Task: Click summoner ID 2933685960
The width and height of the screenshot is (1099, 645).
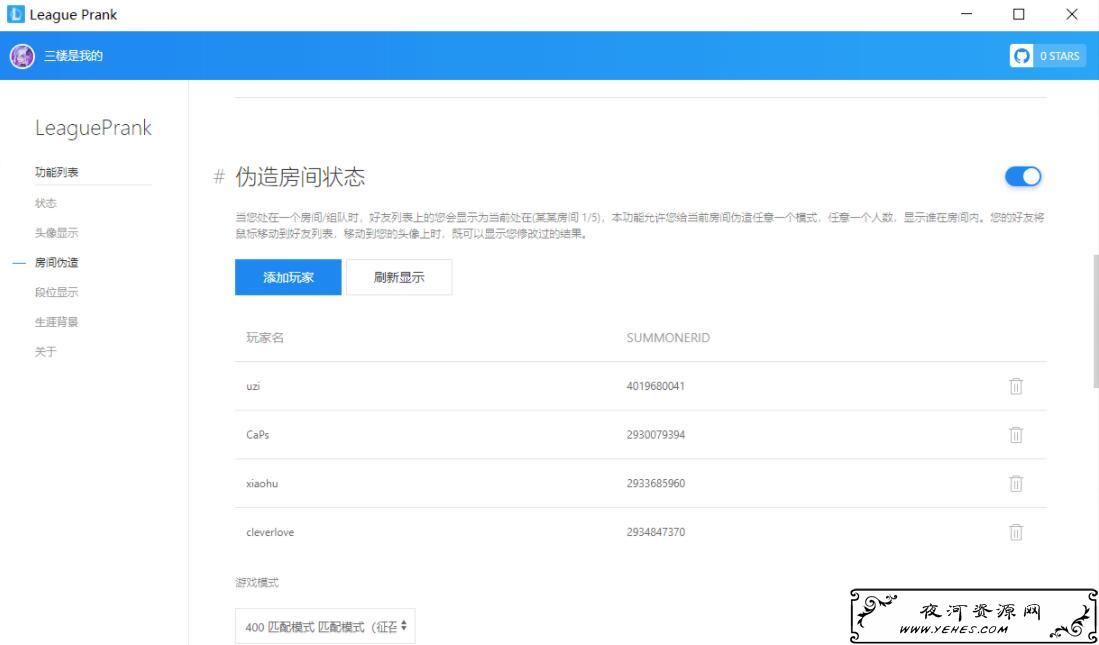Action: tap(655, 483)
